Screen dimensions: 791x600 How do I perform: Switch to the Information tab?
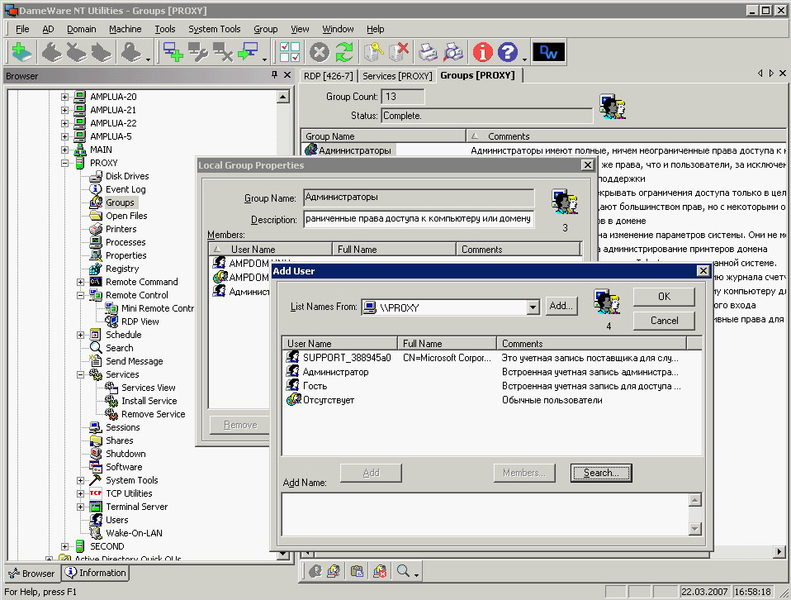96,573
